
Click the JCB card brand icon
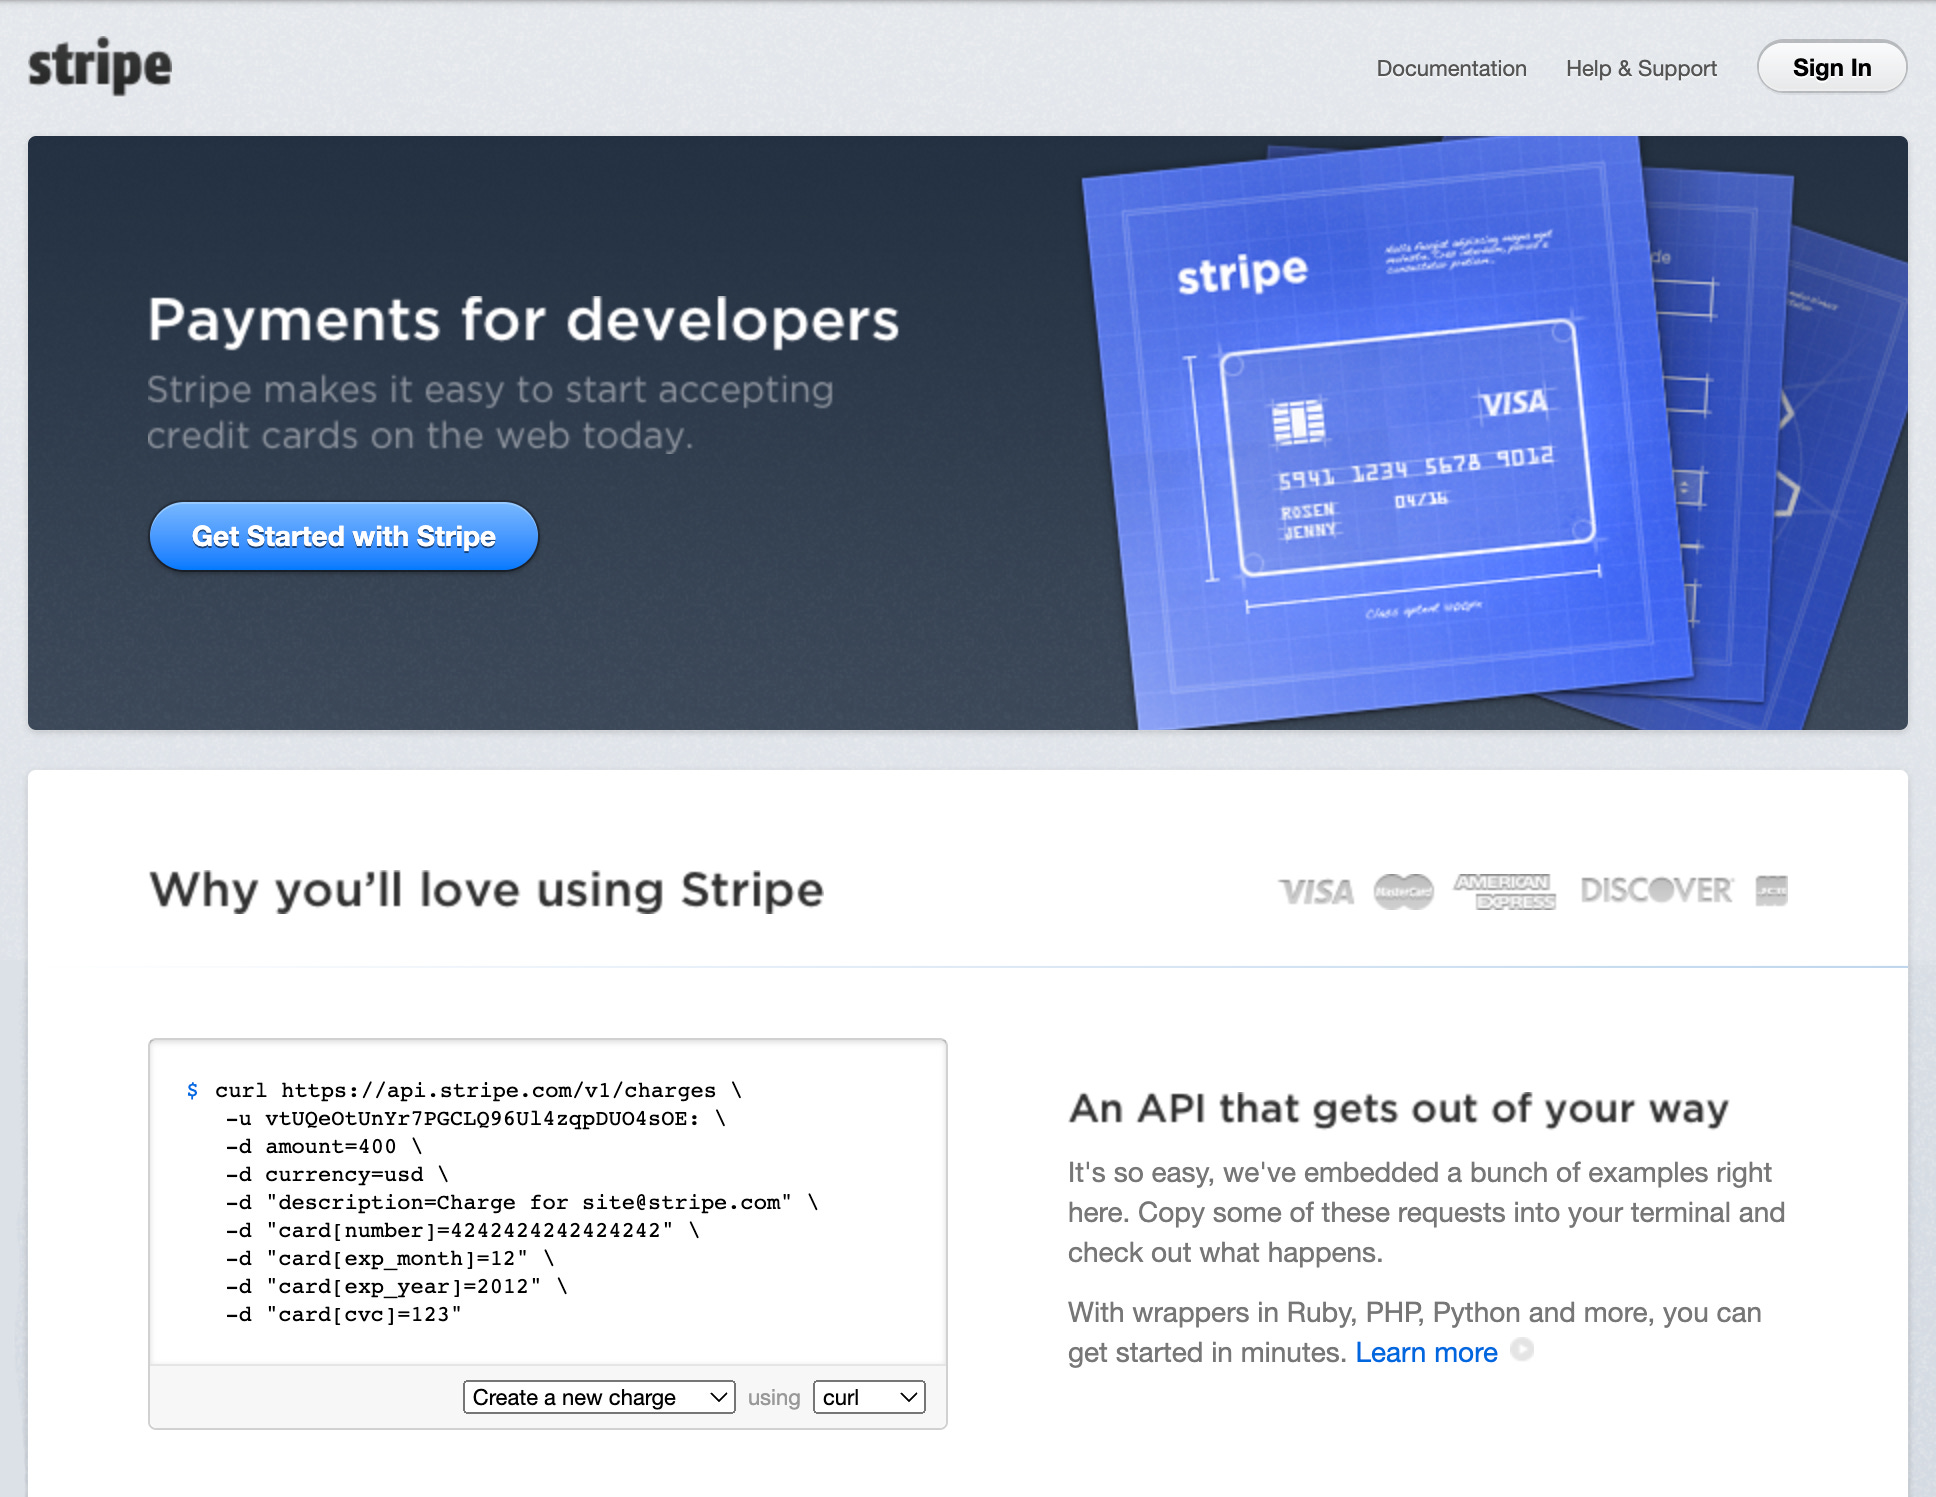pyautogui.click(x=1771, y=890)
